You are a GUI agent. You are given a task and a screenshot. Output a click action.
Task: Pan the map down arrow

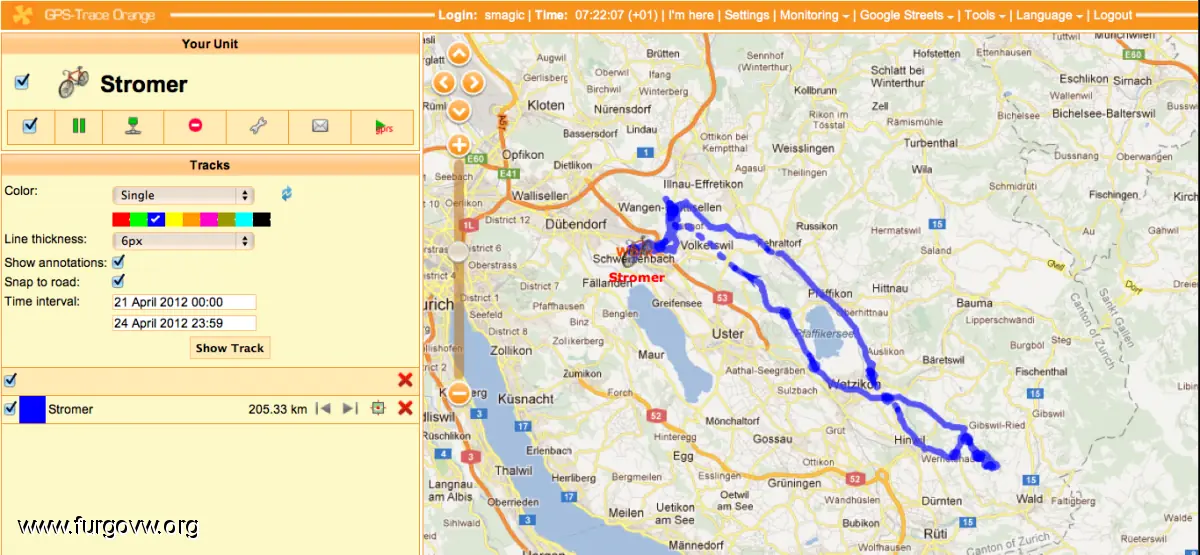coord(459,109)
